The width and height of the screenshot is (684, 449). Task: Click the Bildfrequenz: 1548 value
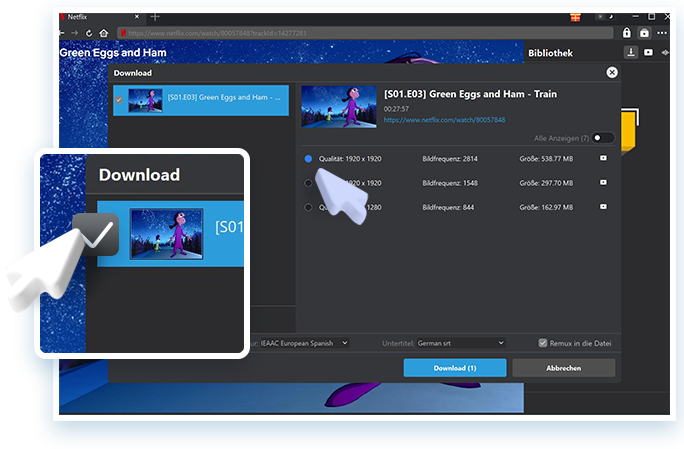click(450, 183)
